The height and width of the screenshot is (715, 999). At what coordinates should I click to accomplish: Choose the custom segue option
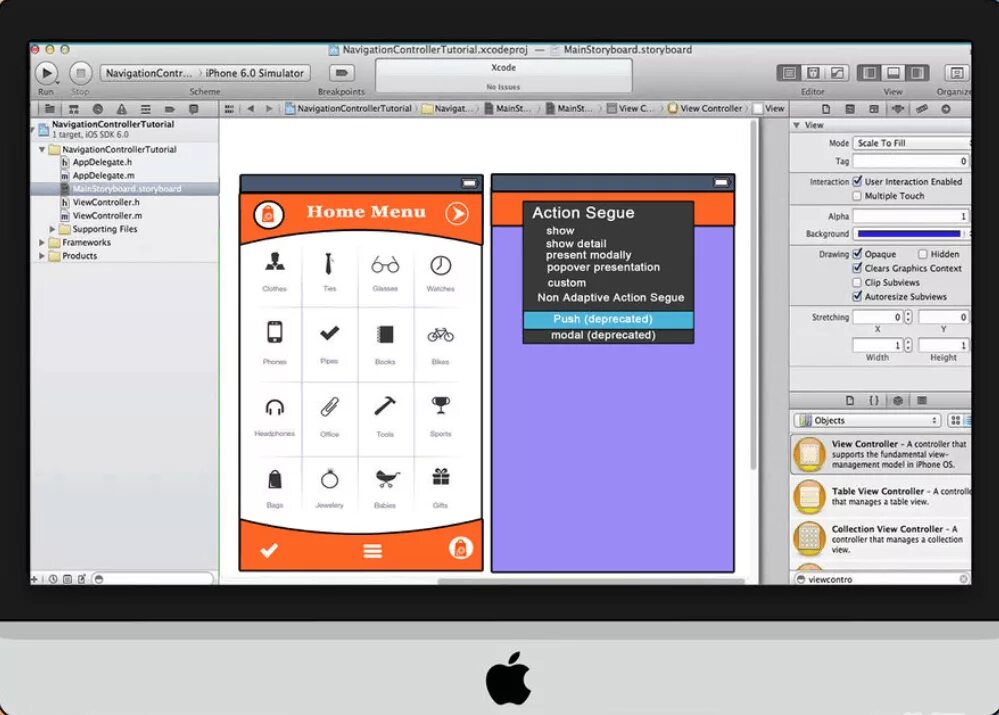tap(566, 282)
